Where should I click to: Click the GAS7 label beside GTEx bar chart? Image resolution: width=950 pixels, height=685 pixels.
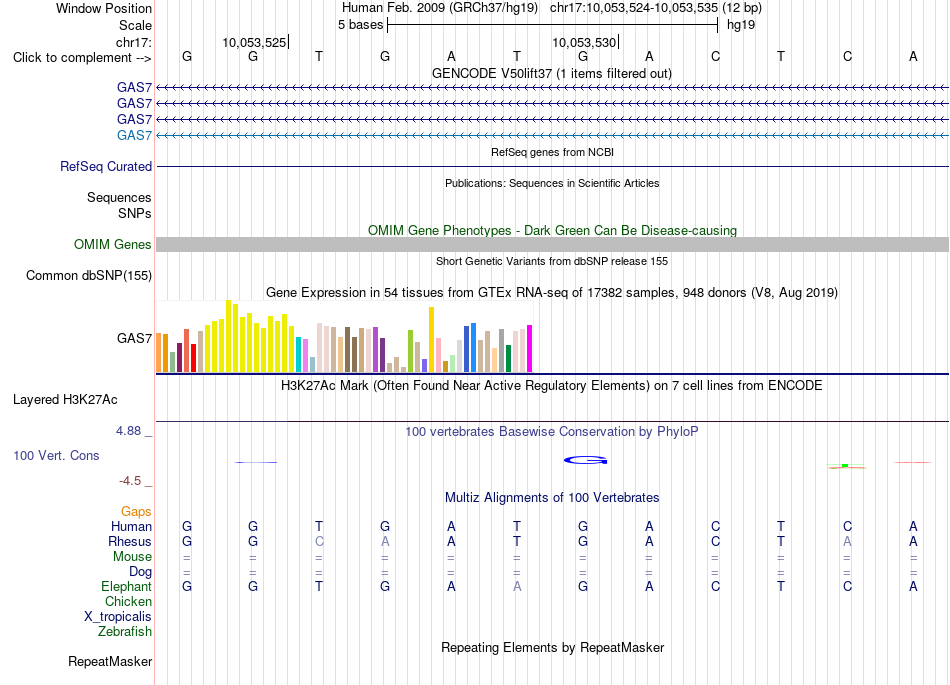click(135, 338)
